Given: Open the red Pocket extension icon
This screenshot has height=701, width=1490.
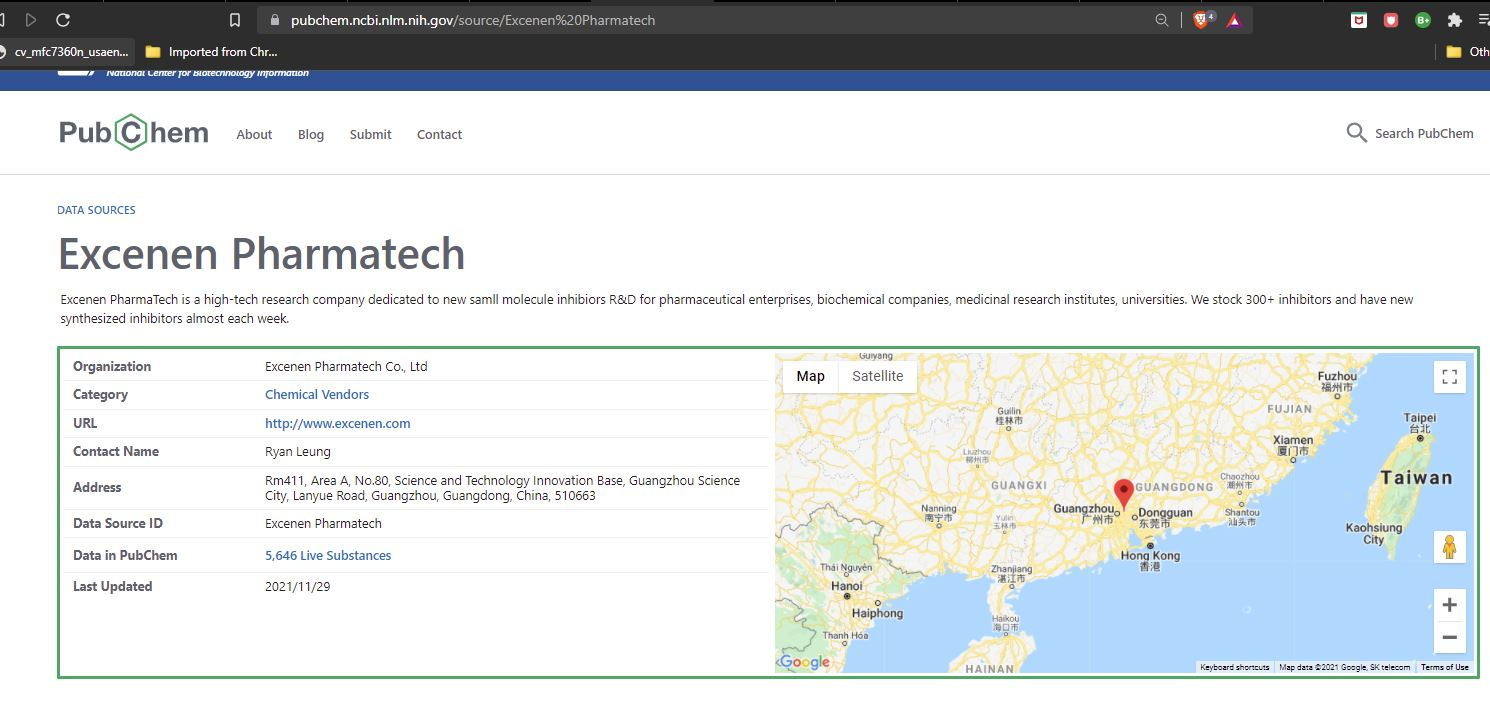Looking at the screenshot, I should pos(1391,20).
